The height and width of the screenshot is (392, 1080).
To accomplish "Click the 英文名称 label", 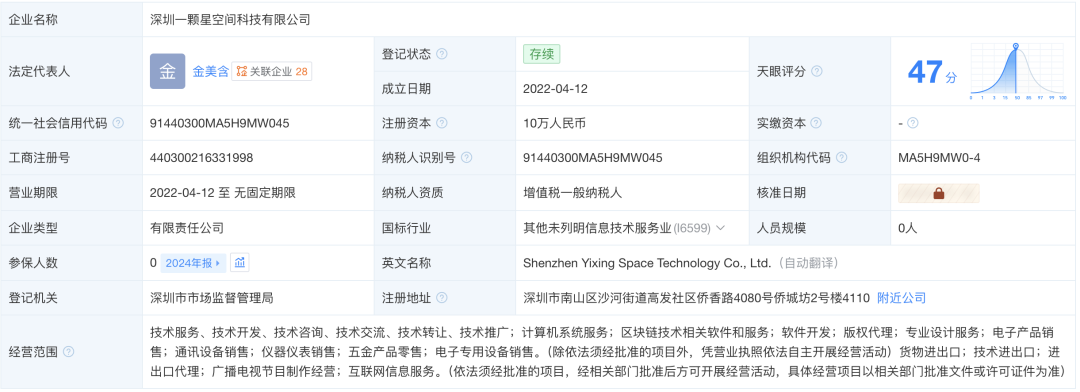I will click(406, 262).
